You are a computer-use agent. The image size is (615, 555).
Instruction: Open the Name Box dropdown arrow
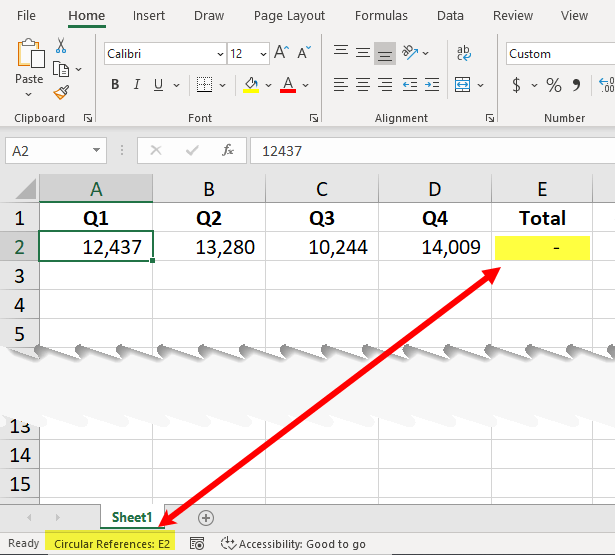pyautogui.click(x=96, y=150)
